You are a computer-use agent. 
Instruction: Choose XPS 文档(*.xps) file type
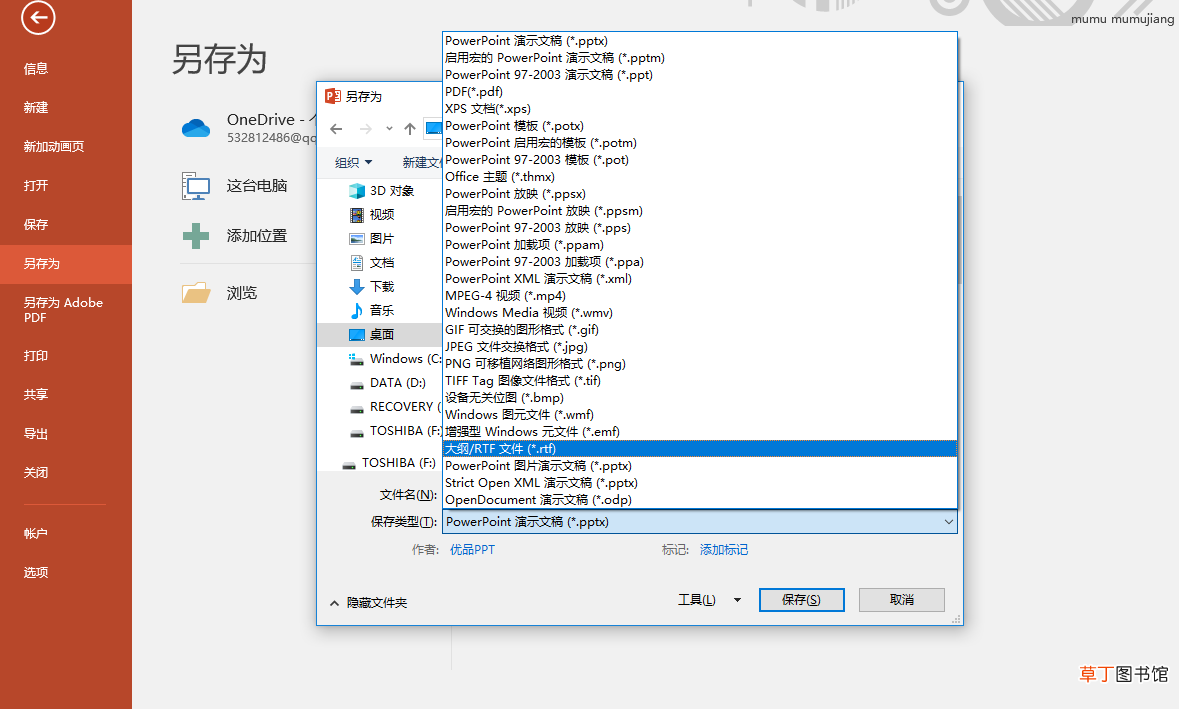pos(699,109)
